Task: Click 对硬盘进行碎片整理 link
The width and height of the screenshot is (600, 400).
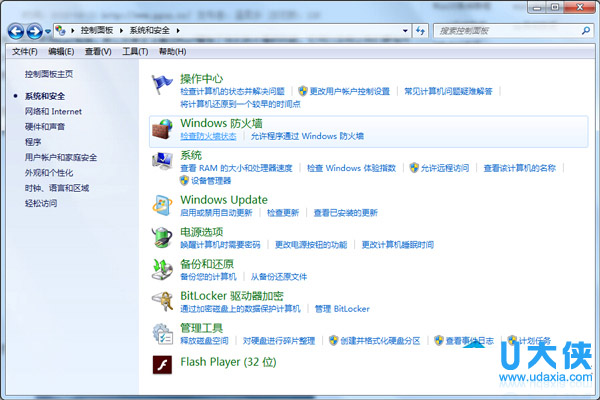Action: pos(279,341)
